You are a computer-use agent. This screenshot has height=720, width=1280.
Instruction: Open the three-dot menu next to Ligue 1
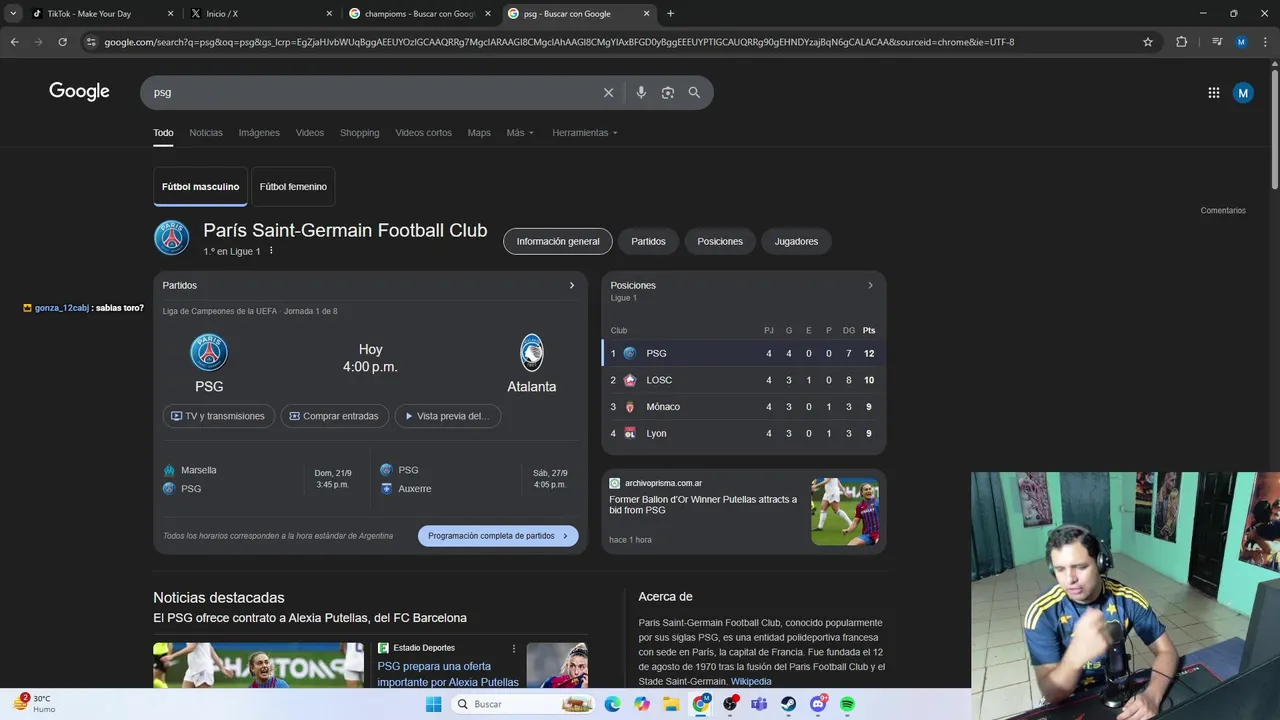pyautogui.click(x=271, y=251)
